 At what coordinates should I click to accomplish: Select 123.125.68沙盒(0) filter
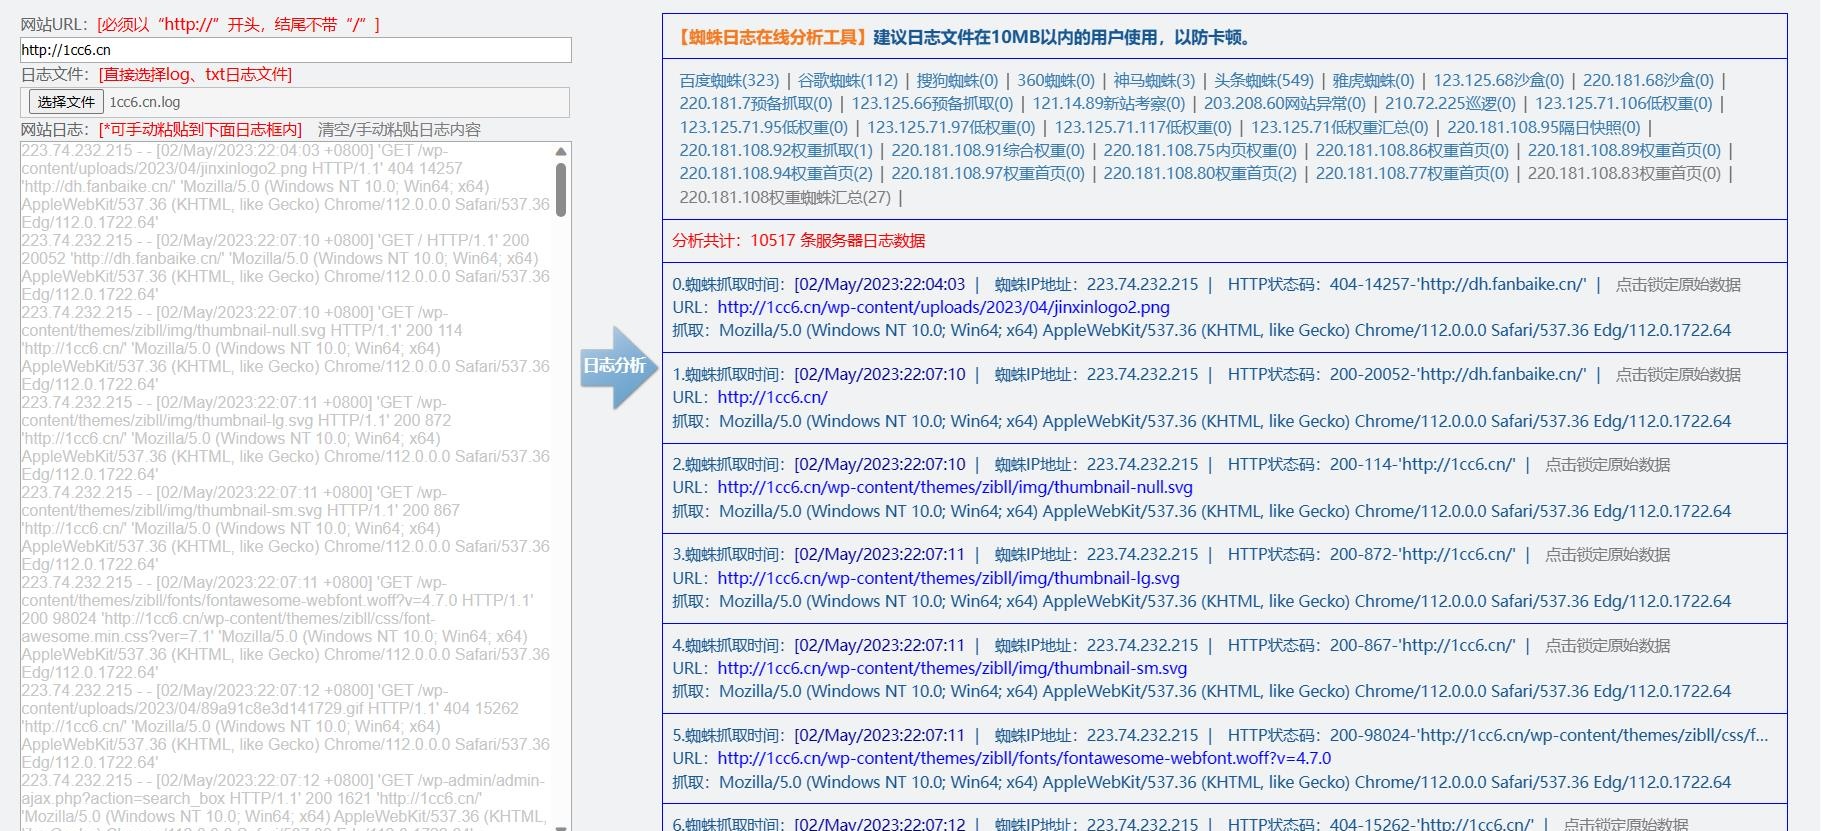[x=1498, y=80]
